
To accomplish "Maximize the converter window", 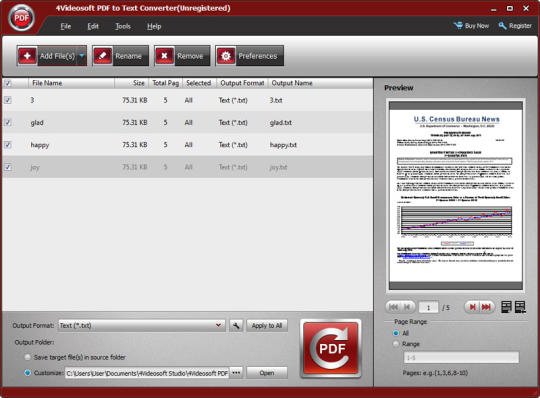I will point(510,8).
